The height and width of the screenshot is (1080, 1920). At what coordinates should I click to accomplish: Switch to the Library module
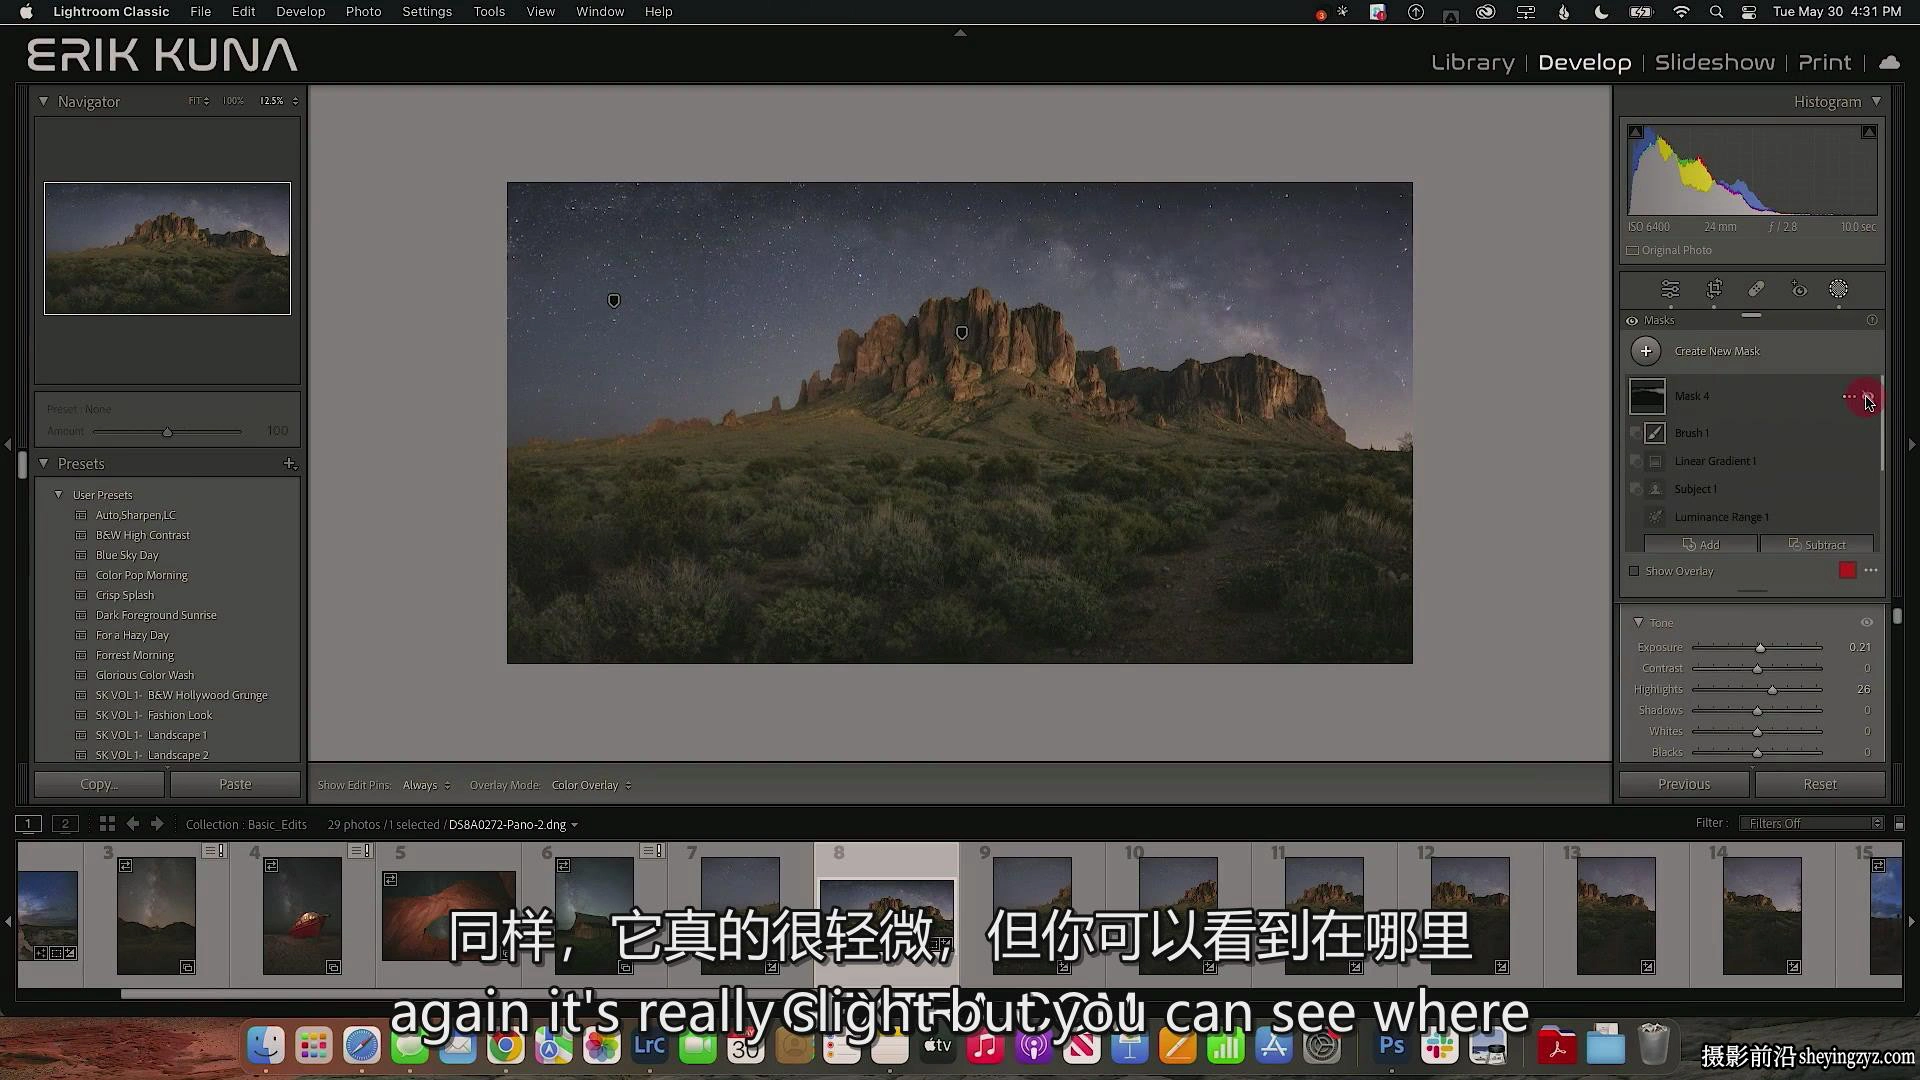[x=1472, y=62]
